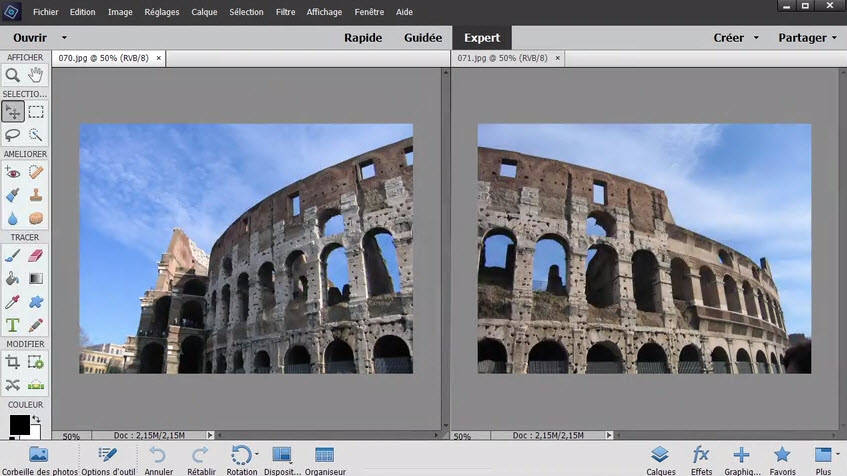
Task: Click the Rétablir redo button
Action: [201, 461]
